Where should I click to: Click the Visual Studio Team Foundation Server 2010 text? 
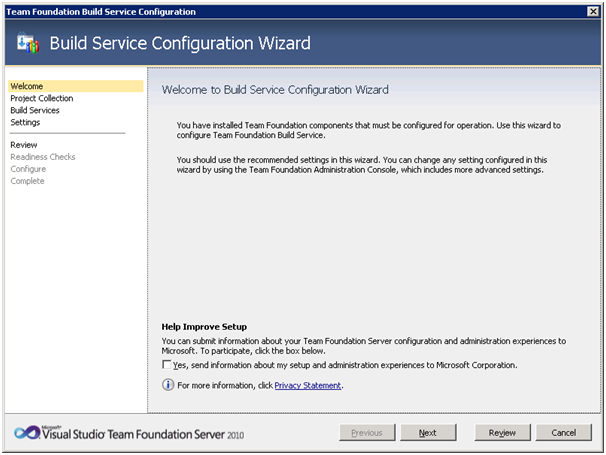click(143, 434)
